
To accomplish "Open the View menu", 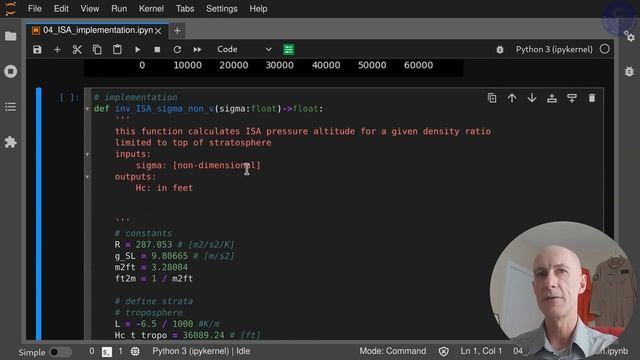I will tap(89, 9).
